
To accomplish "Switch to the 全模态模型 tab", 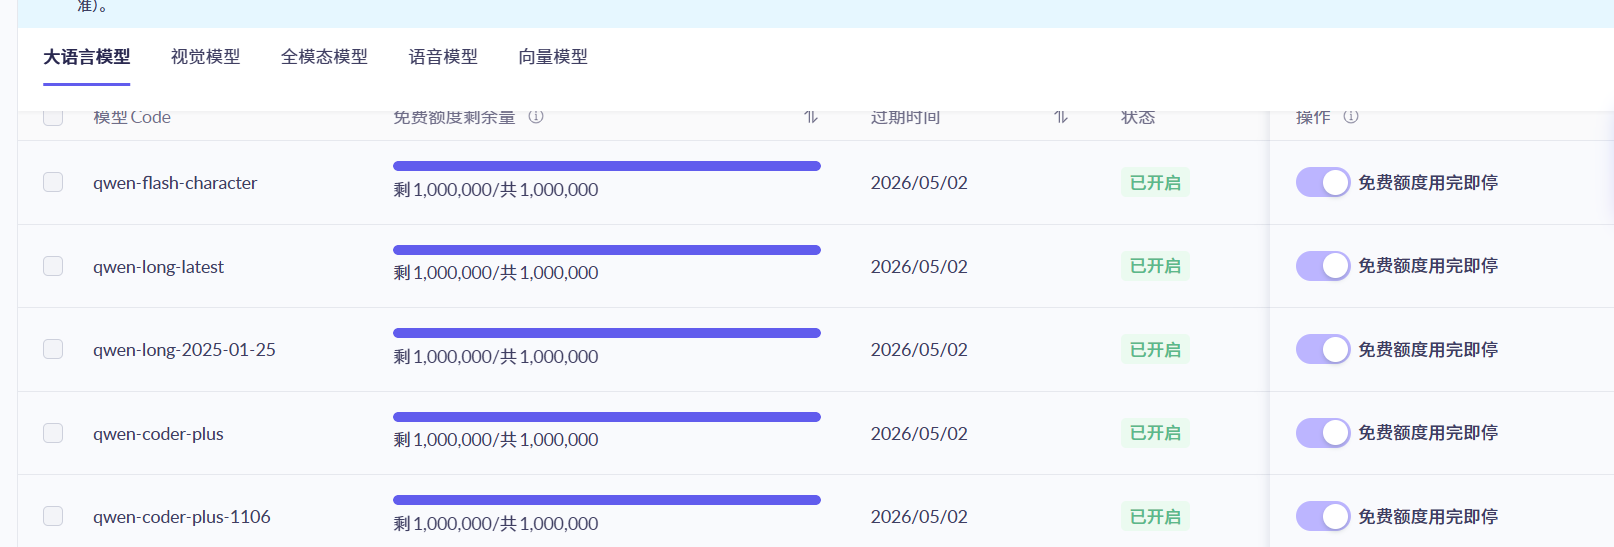I will click(324, 57).
